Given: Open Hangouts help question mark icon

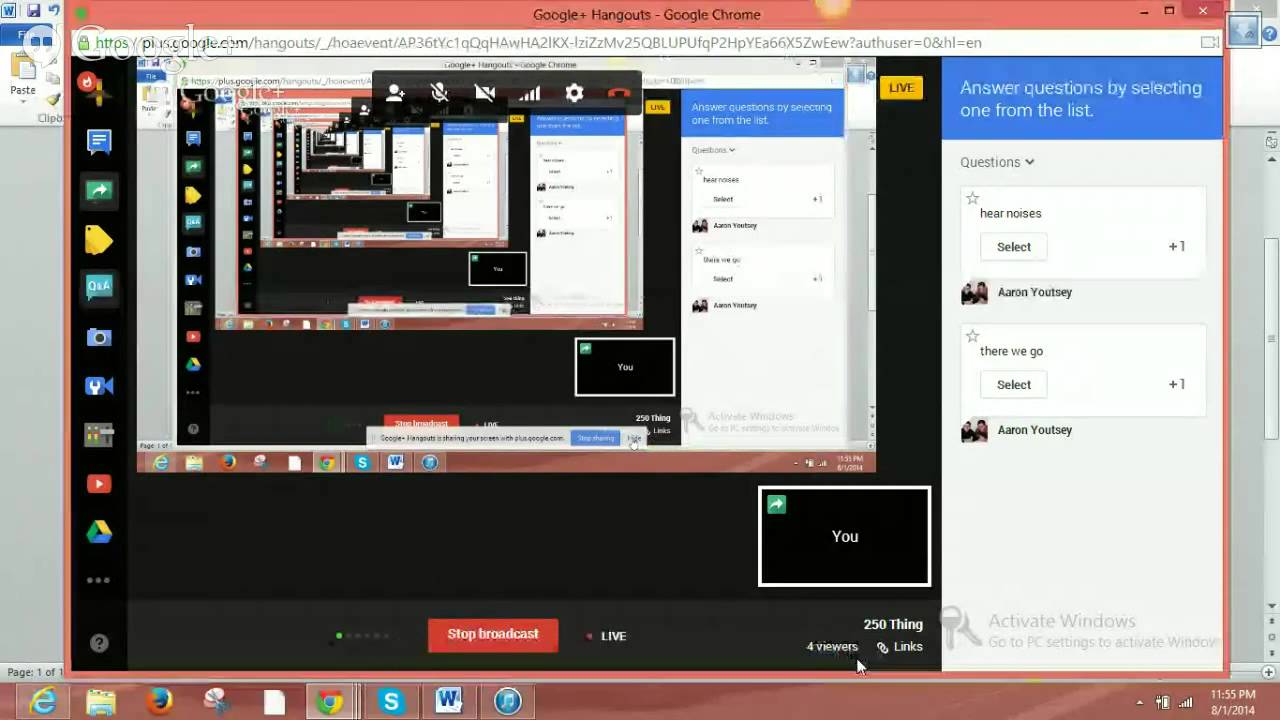Looking at the screenshot, I should [99, 643].
